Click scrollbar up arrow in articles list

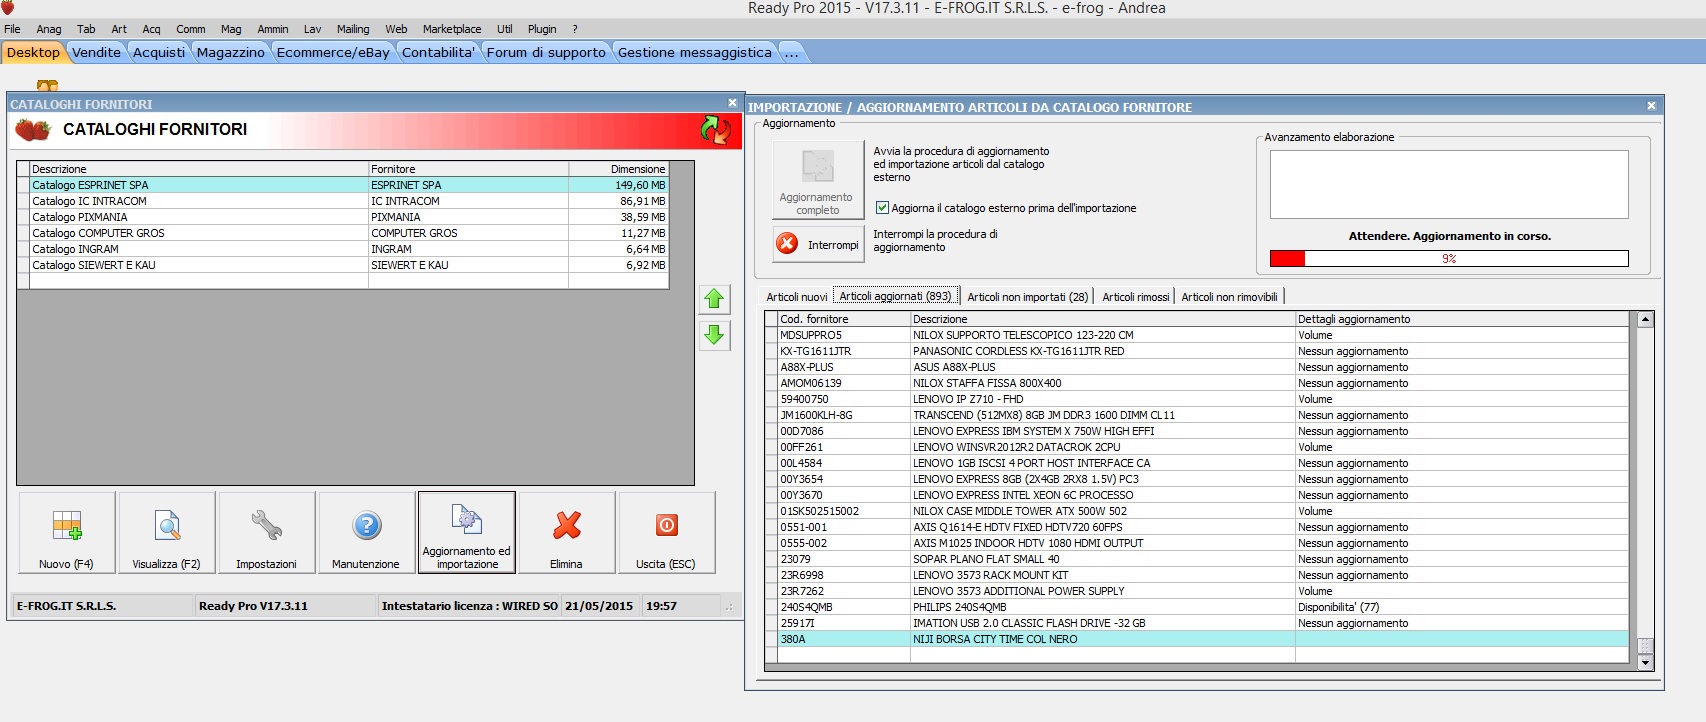pyautogui.click(x=1645, y=320)
